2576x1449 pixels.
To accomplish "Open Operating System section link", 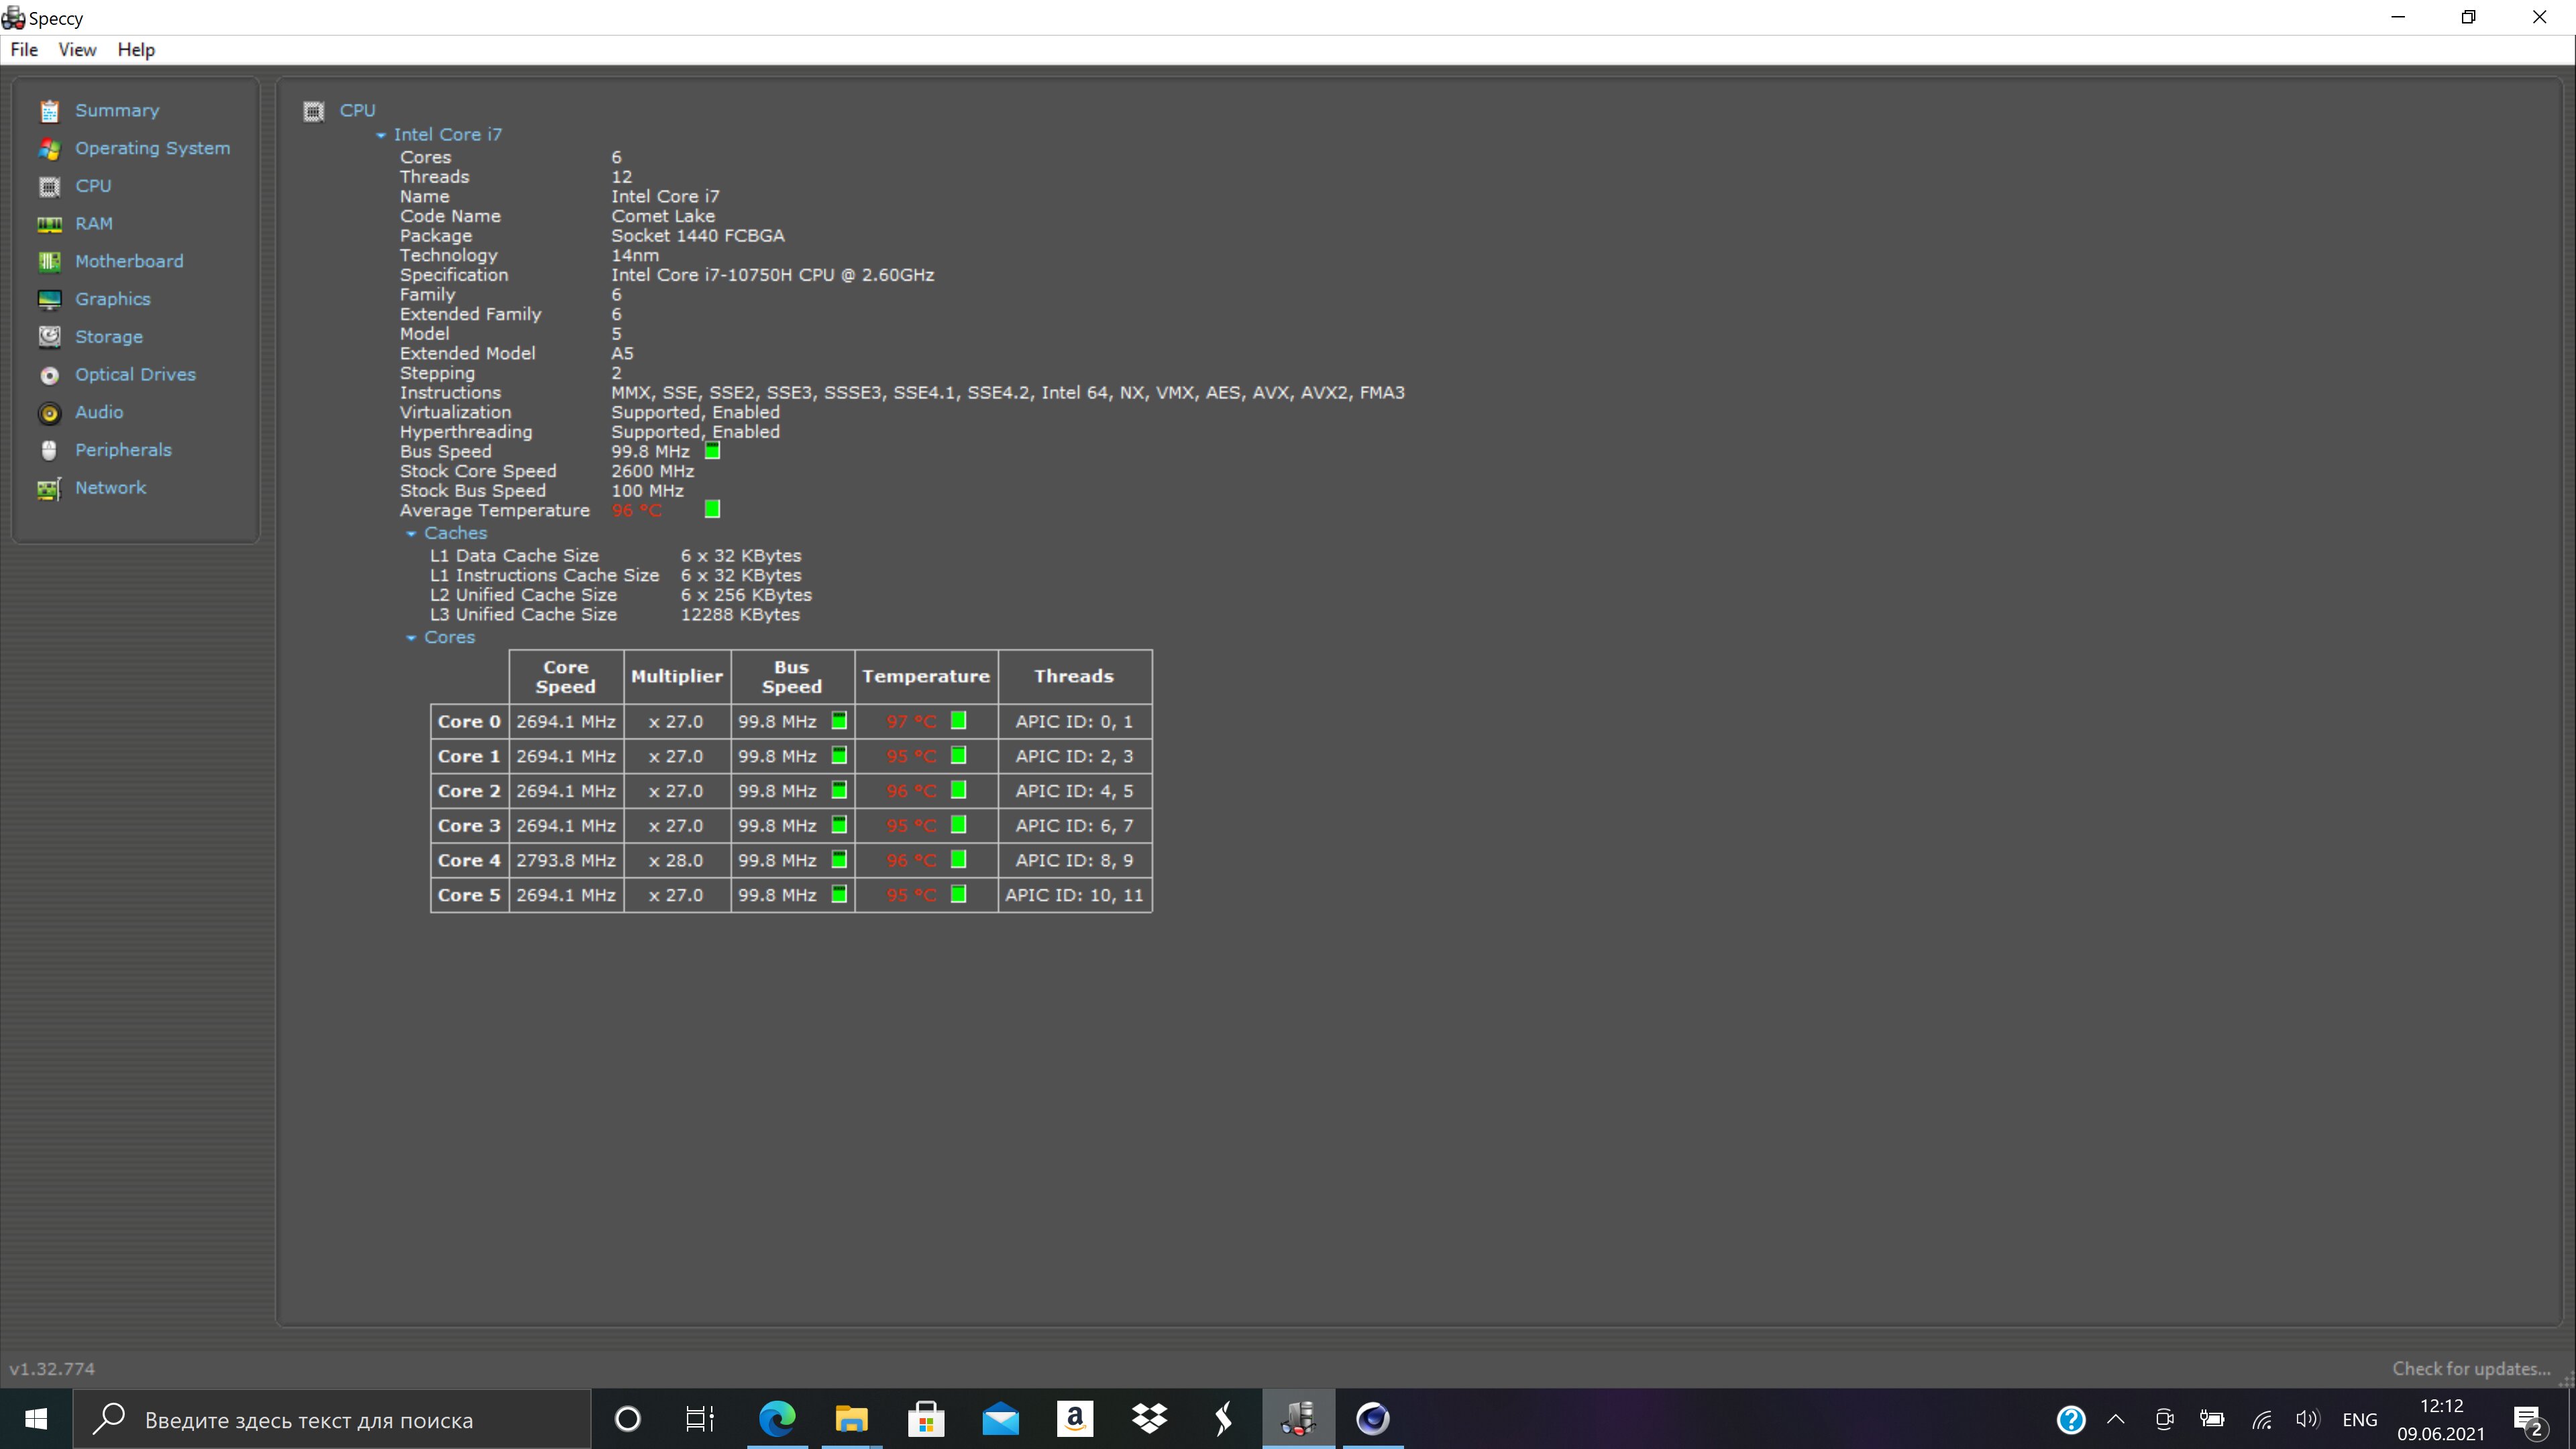I will point(152,148).
